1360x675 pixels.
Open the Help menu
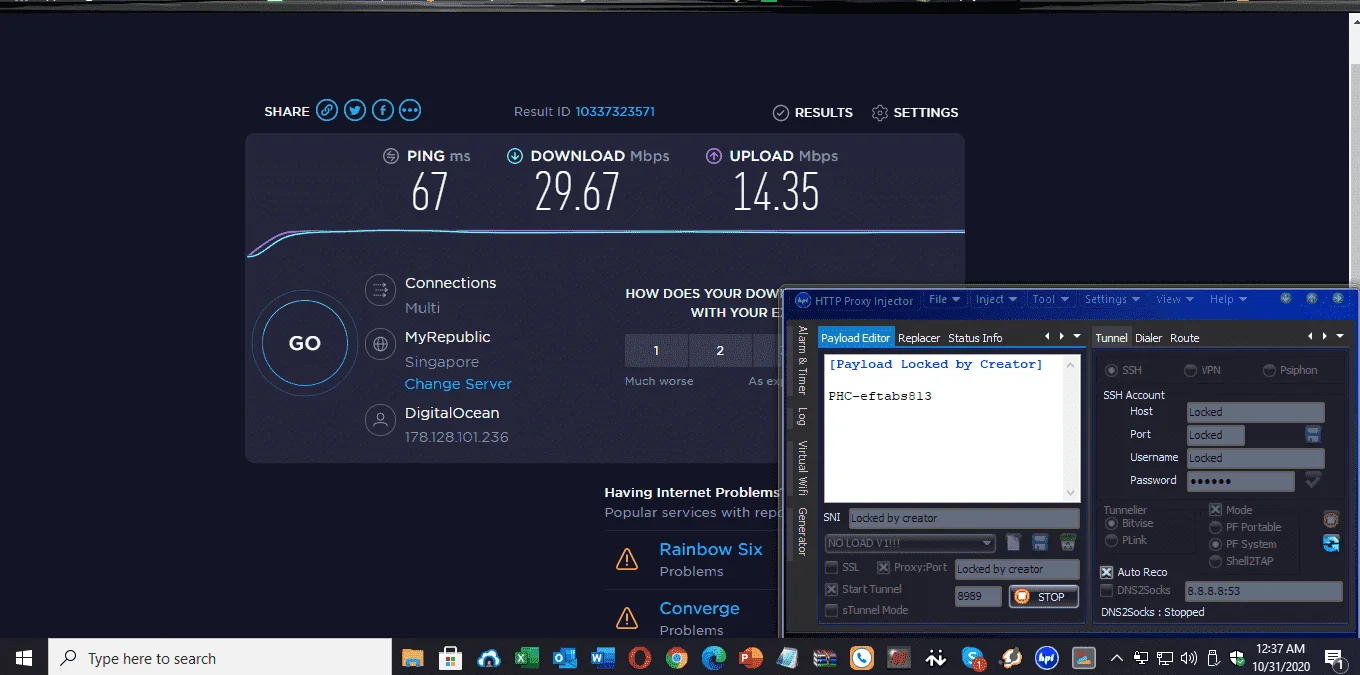click(x=1228, y=299)
